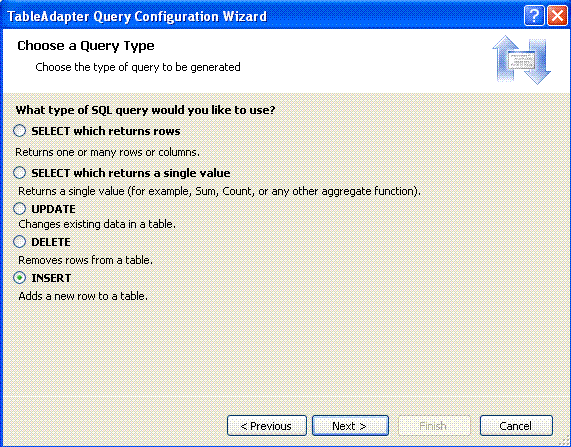This screenshot has height=447, width=571.
Task: Click 'Removes rows from a table' description
Action: point(85,260)
